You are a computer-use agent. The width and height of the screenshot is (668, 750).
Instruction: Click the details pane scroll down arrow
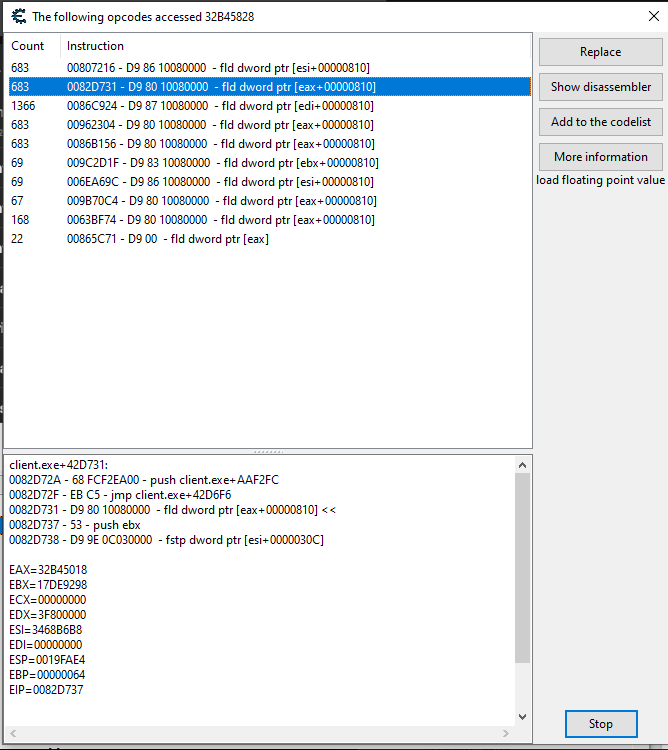(523, 717)
